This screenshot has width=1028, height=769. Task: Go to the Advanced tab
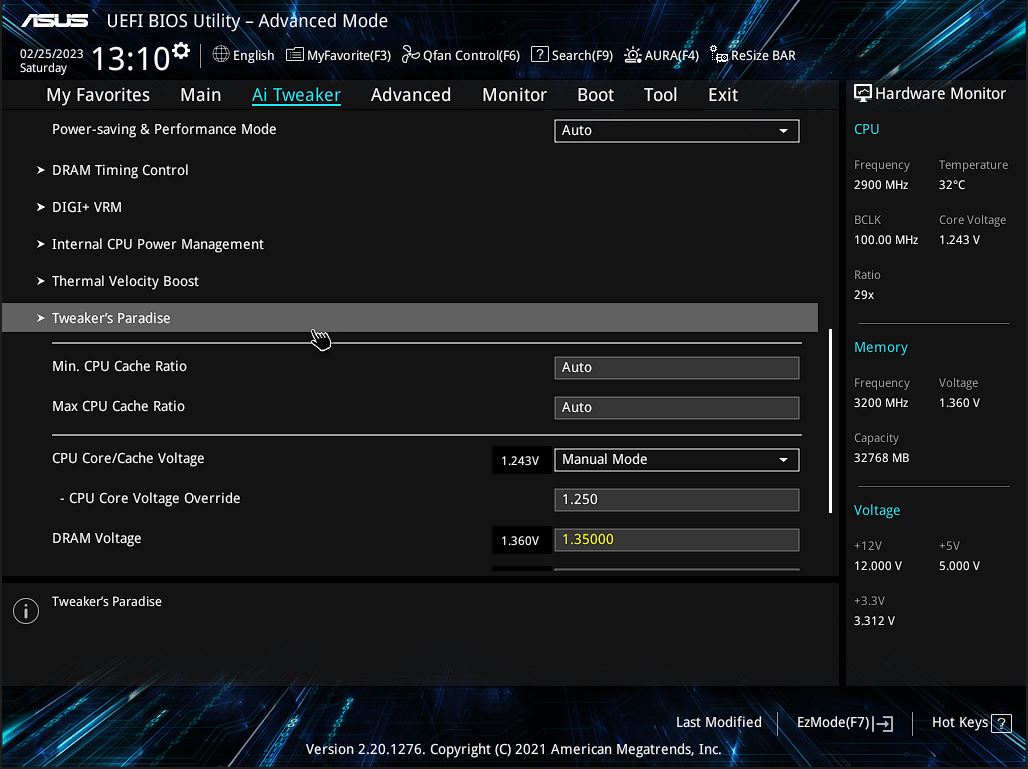click(411, 94)
